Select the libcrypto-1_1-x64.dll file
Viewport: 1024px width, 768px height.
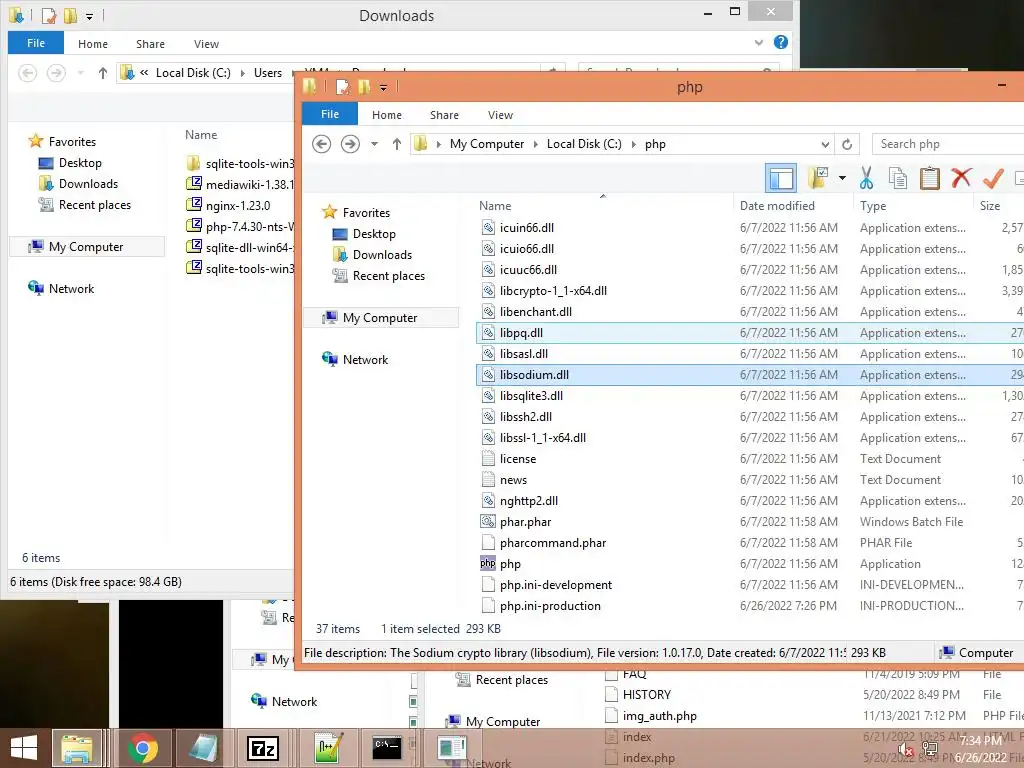pos(553,291)
